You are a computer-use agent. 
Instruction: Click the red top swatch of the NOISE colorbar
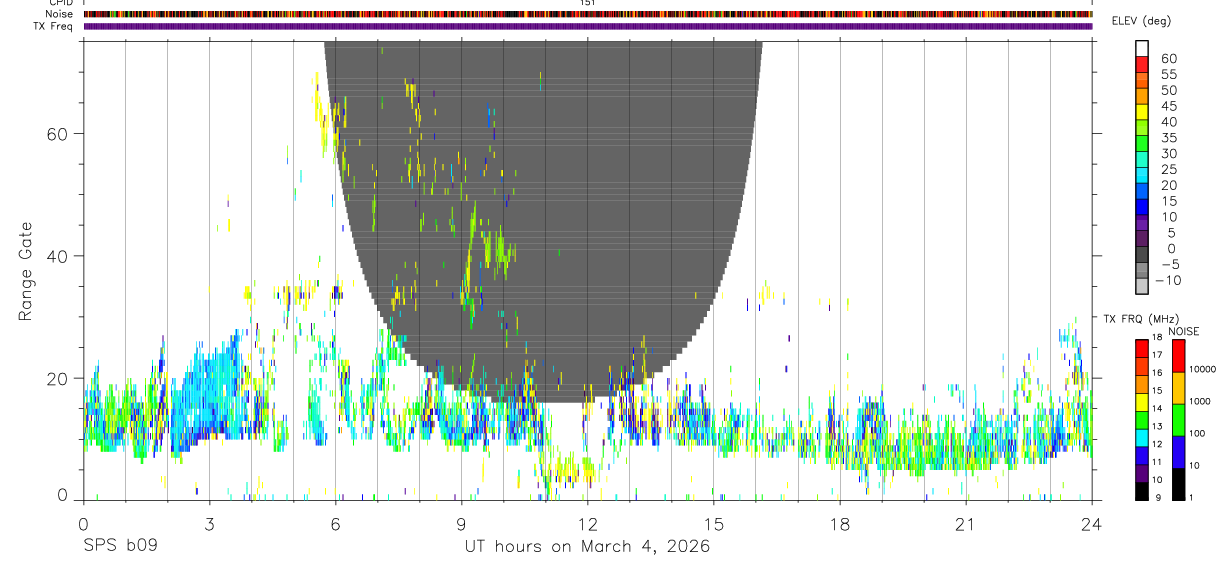coord(1178,356)
